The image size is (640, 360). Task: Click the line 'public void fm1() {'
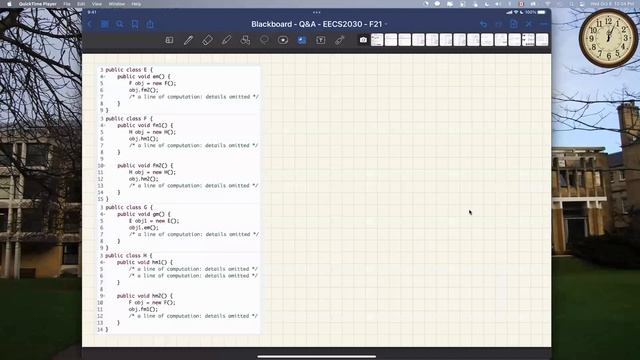click(145, 125)
